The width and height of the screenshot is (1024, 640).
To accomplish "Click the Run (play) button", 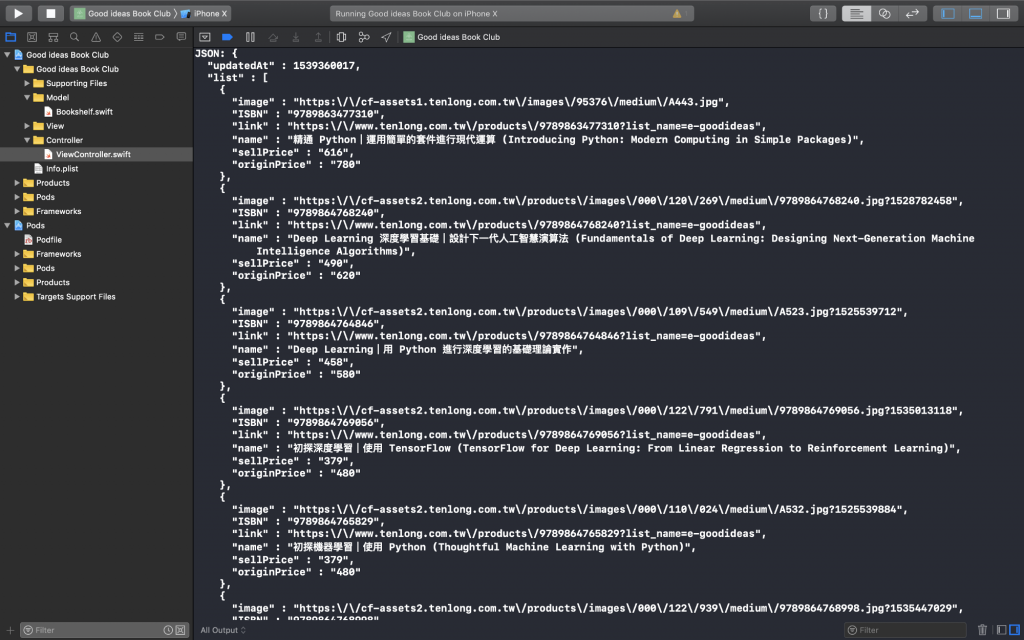I will coord(18,13).
